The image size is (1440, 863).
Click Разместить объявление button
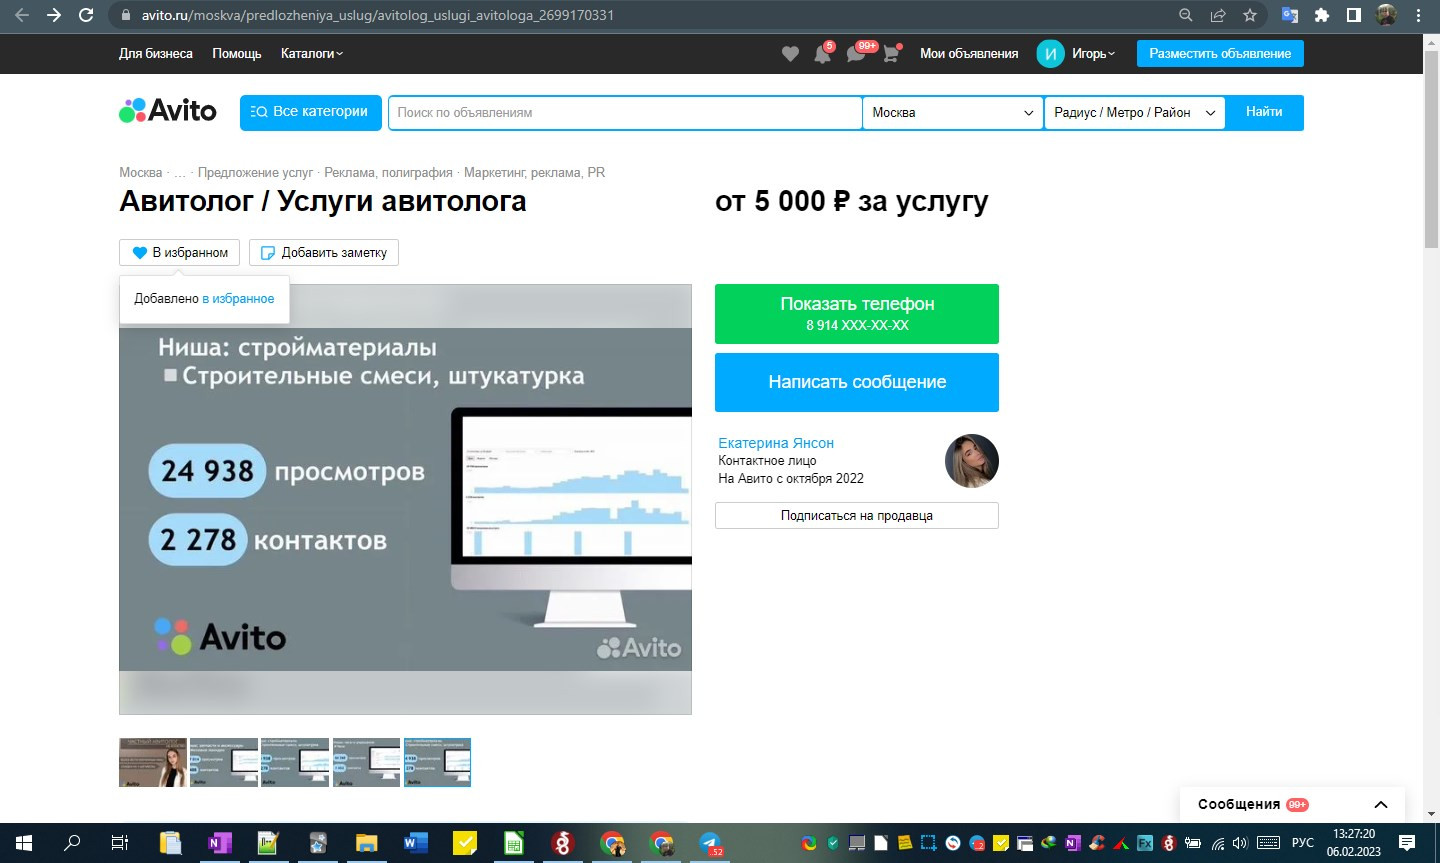(1220, 54)
